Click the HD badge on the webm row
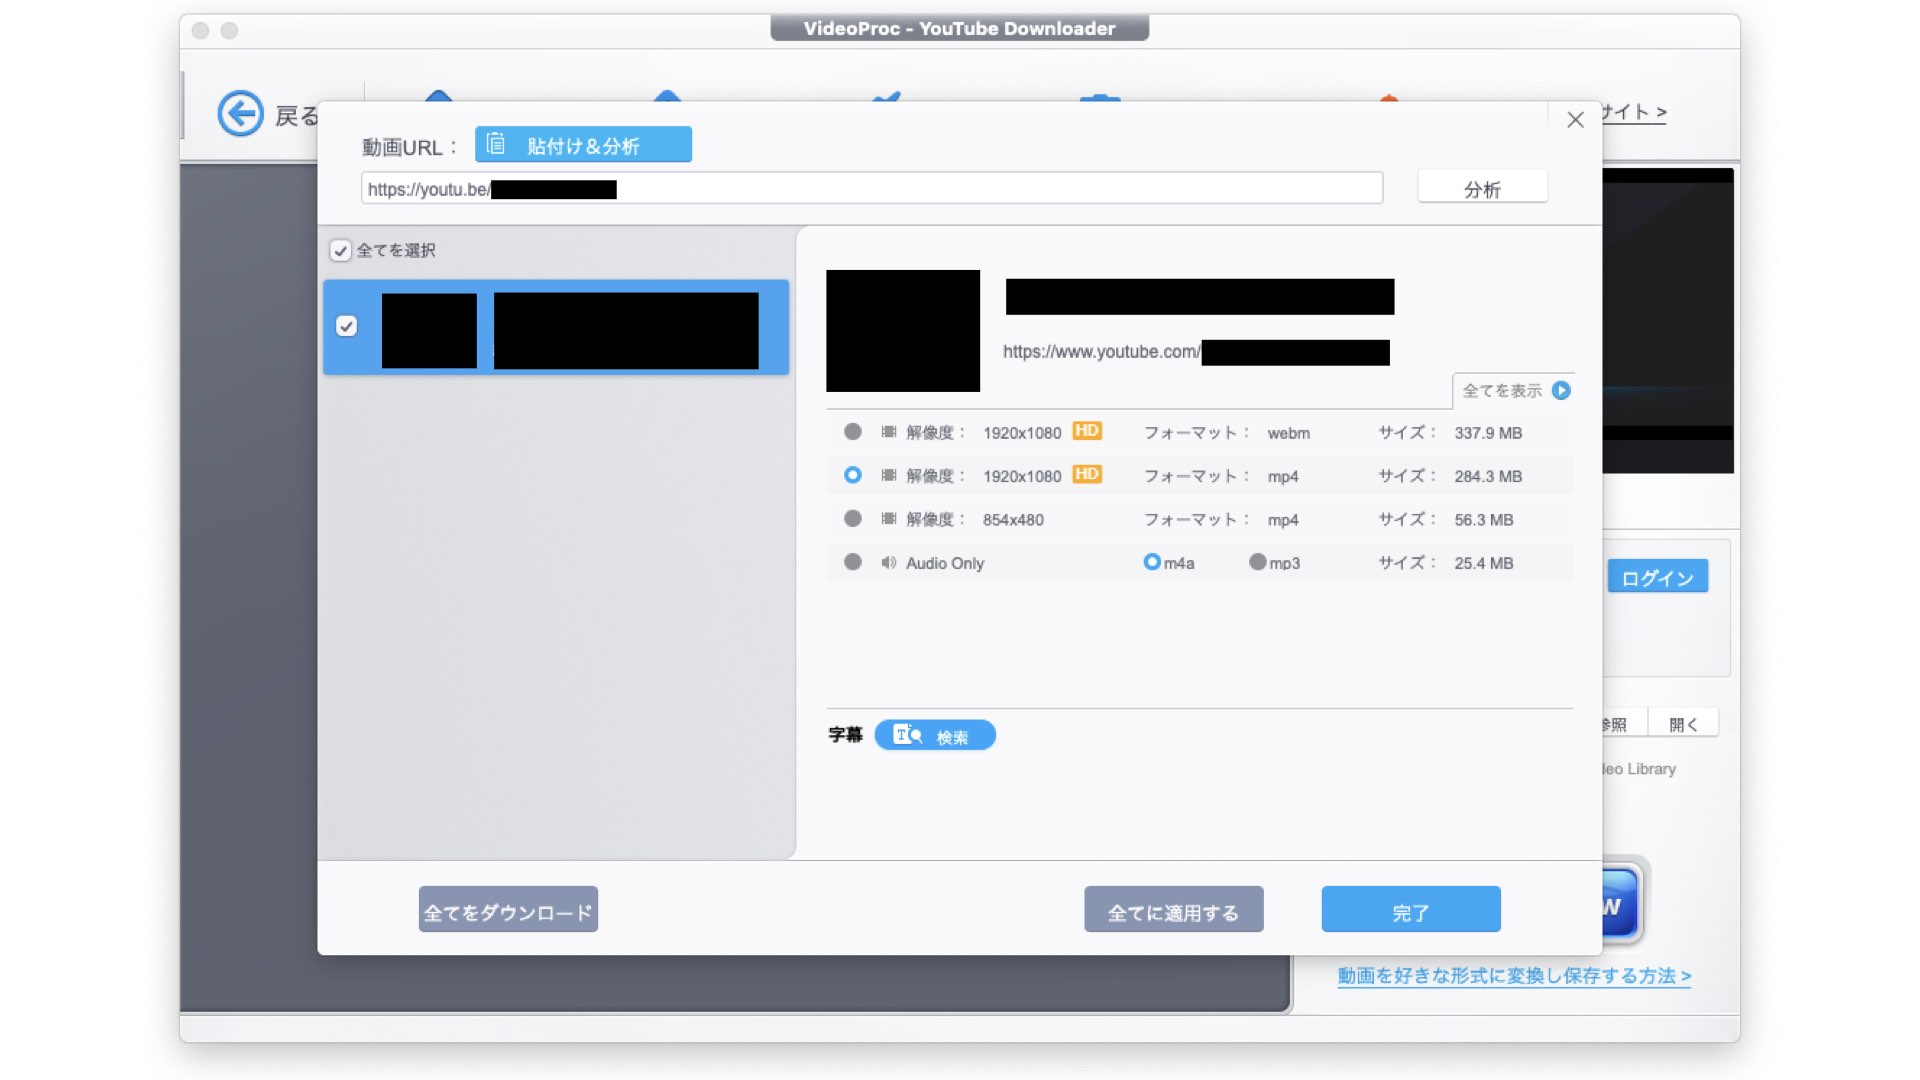Screen dimensions: 1920x1080 pyautogui.click(x=1086, y=431)
